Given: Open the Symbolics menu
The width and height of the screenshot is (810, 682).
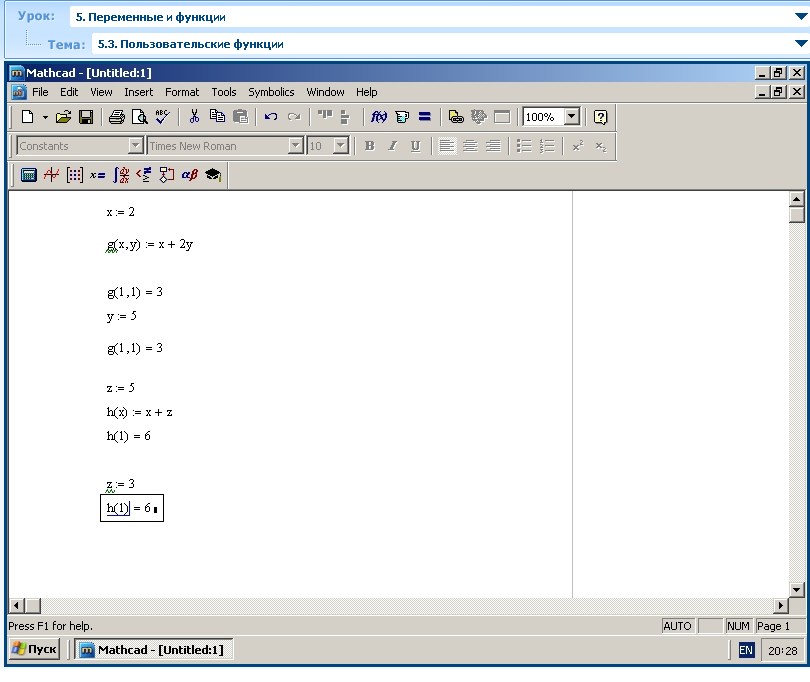Looking at the screenshot, I should click(271, 92).
